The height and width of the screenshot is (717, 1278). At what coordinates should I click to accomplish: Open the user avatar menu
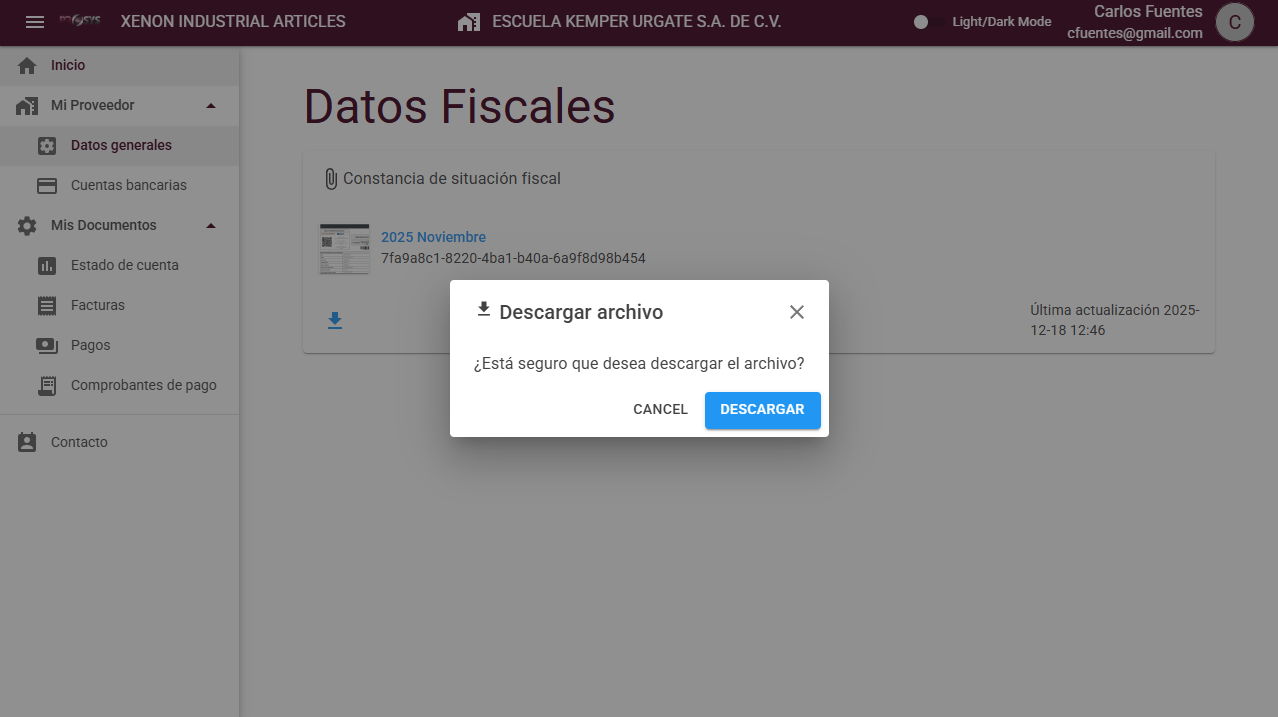(1235, 22)
